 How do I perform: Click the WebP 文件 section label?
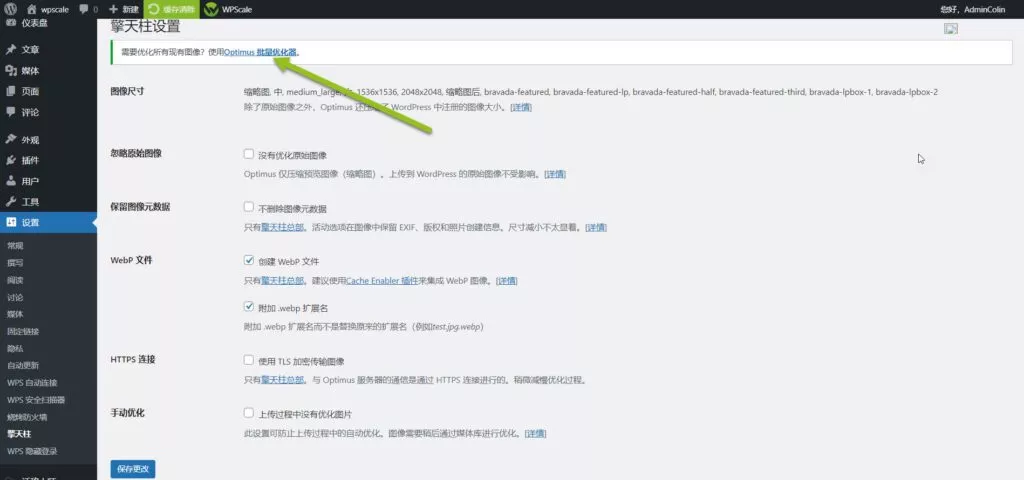(x=131, y=260)
